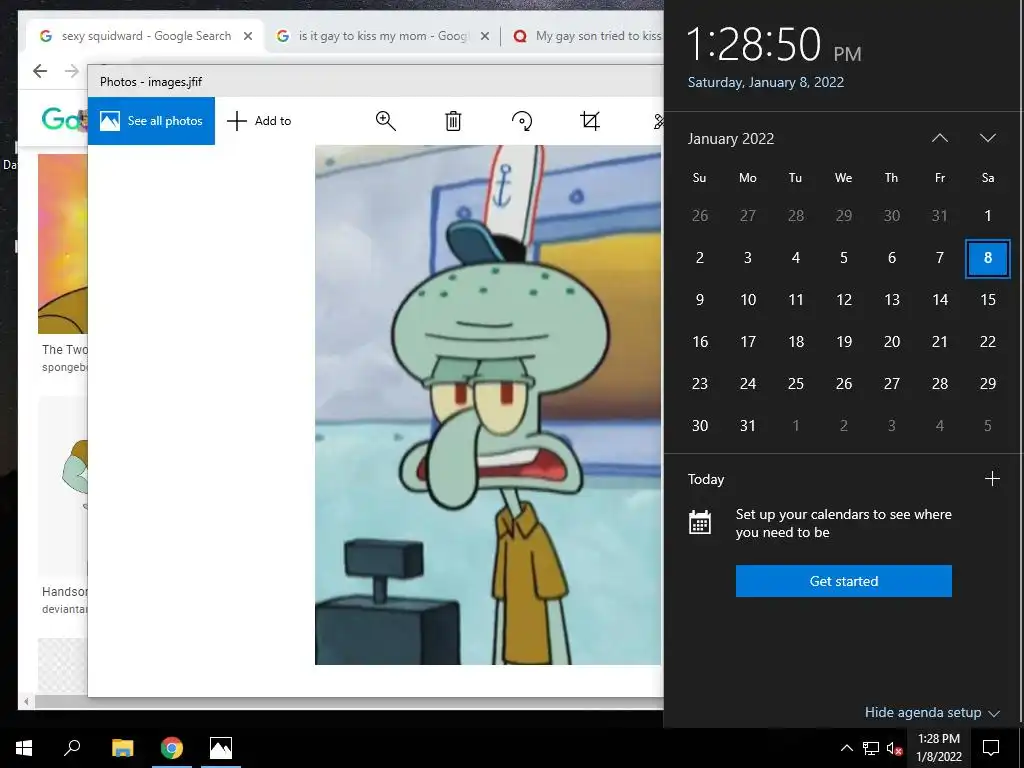Select January 8 highlighted today cell
Viewport: 1024px width, 768px height.
click(987, 258)
